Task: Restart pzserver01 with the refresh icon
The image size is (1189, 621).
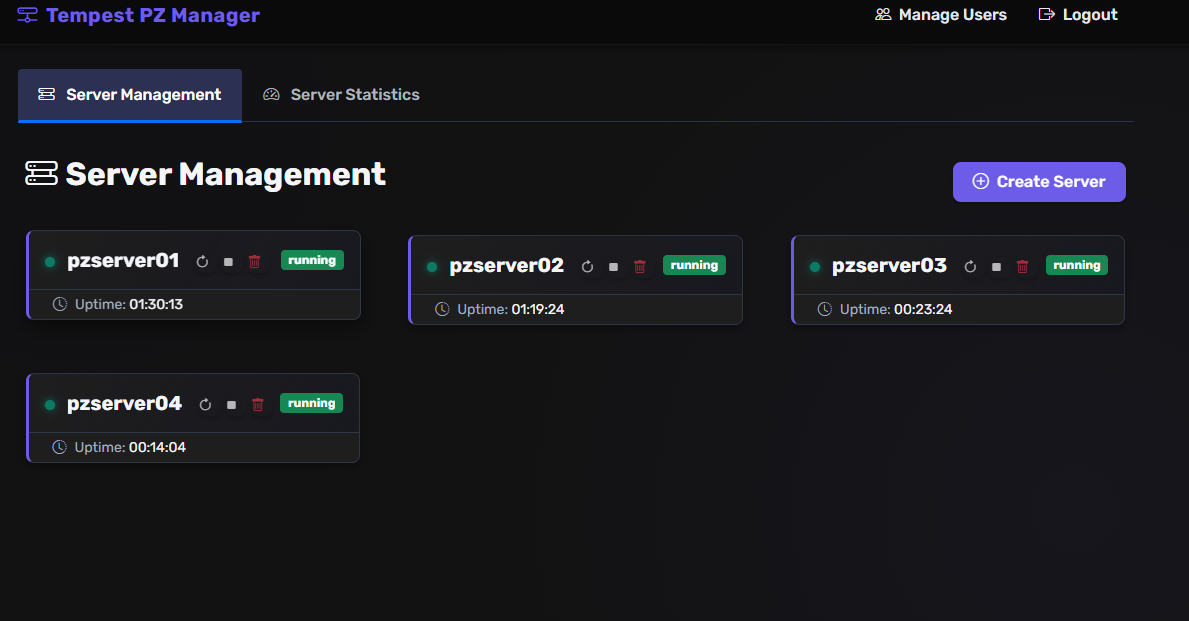Action: tap(202, 262)
